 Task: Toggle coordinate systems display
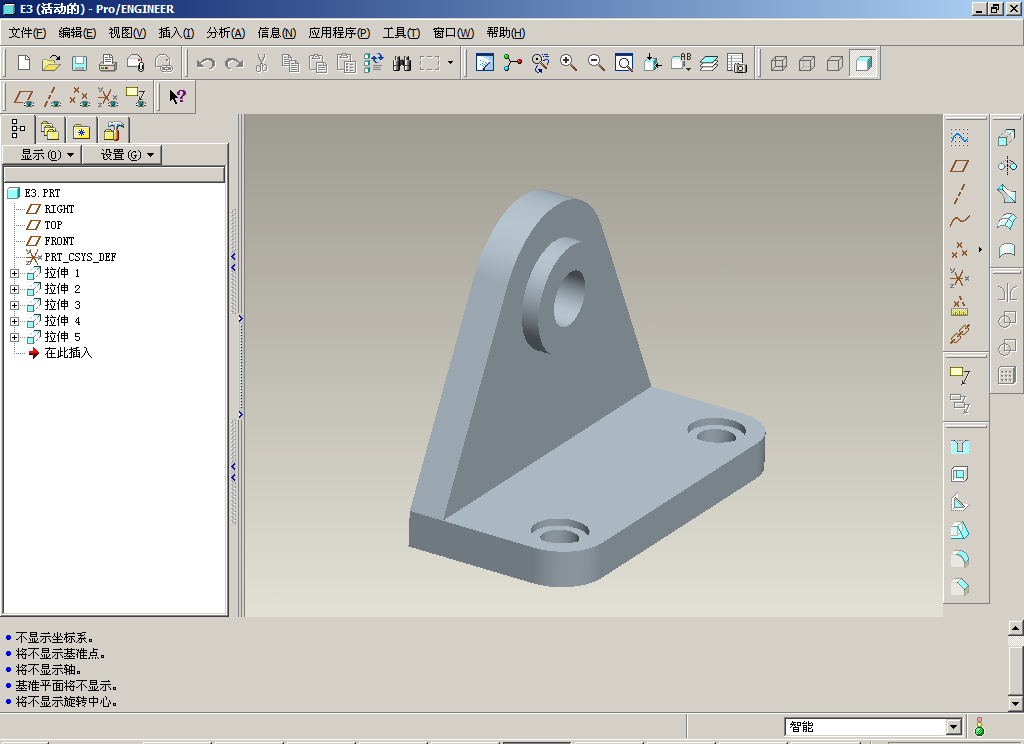point(108,97)
